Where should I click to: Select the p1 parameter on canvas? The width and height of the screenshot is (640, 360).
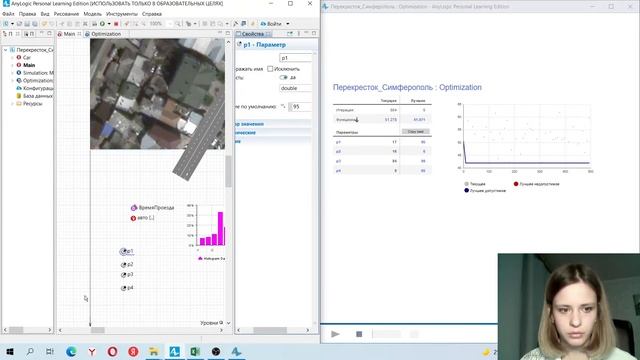[127, 251]
